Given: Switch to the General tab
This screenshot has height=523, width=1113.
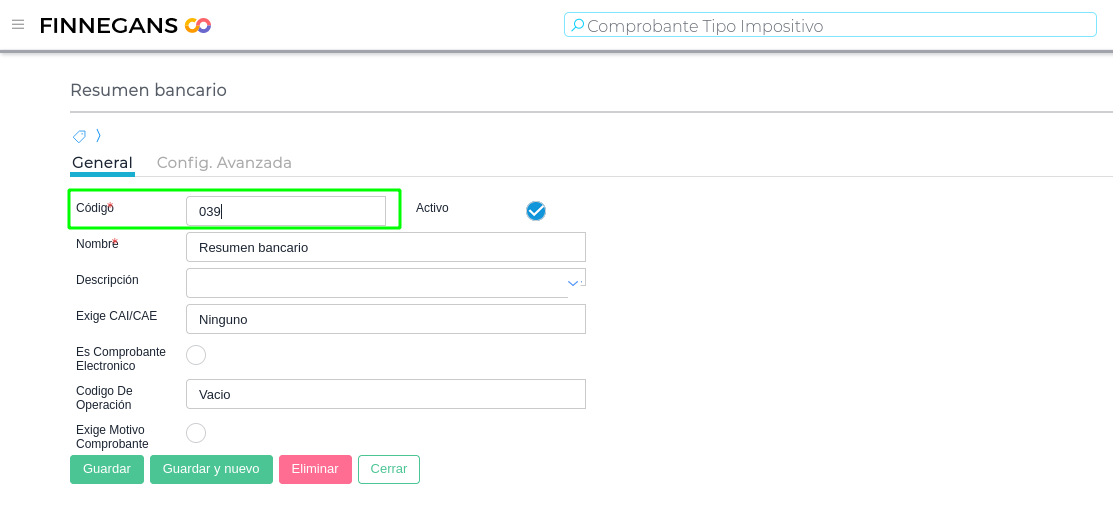Looking at the screenshot, I should [102, 163].
